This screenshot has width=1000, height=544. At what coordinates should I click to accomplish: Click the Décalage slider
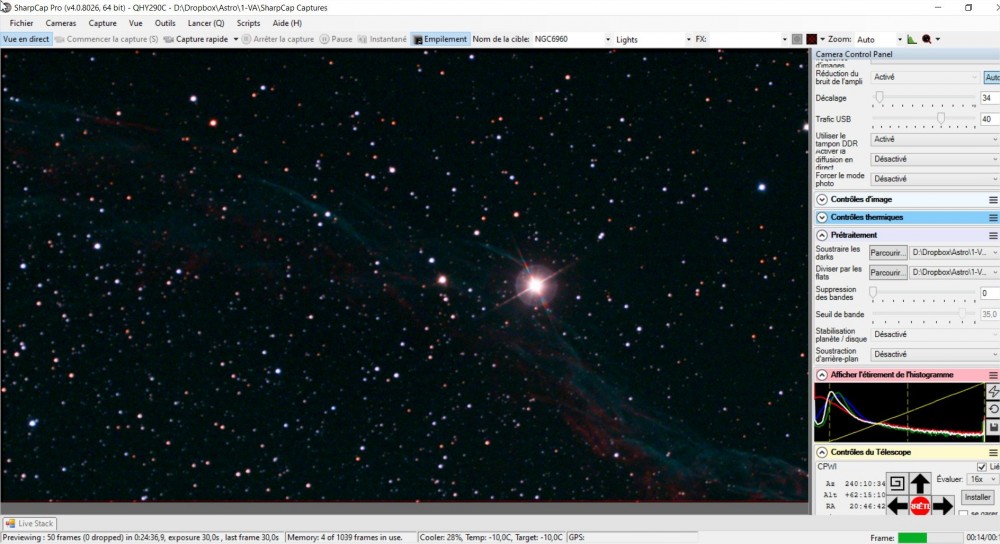[x=924, y=98]
